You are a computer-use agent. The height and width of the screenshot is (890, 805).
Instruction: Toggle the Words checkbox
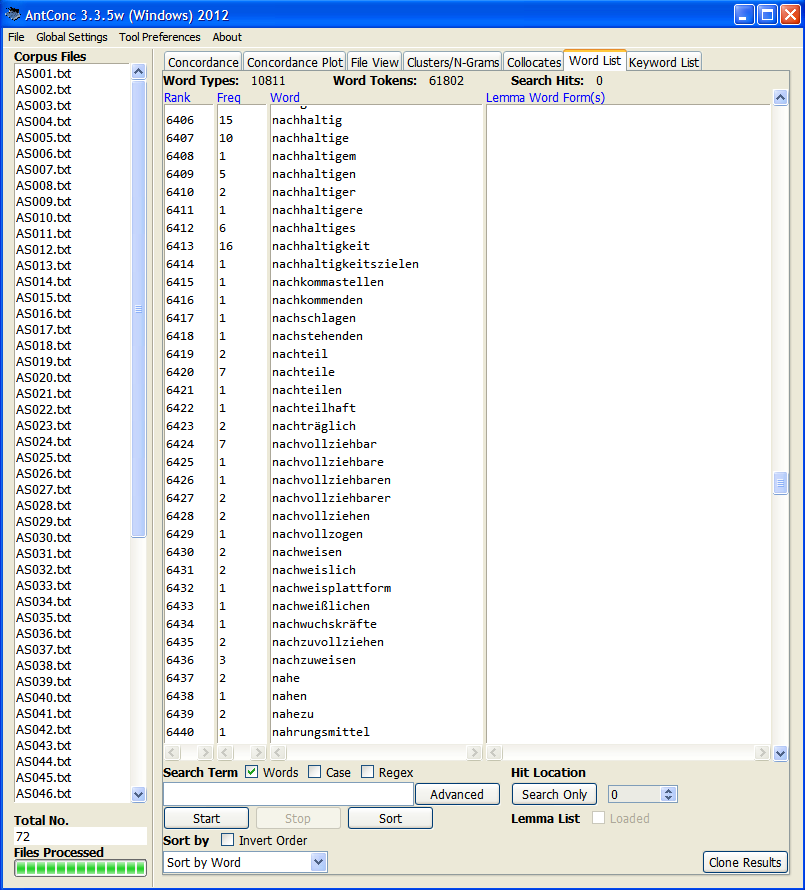point(252,772)
